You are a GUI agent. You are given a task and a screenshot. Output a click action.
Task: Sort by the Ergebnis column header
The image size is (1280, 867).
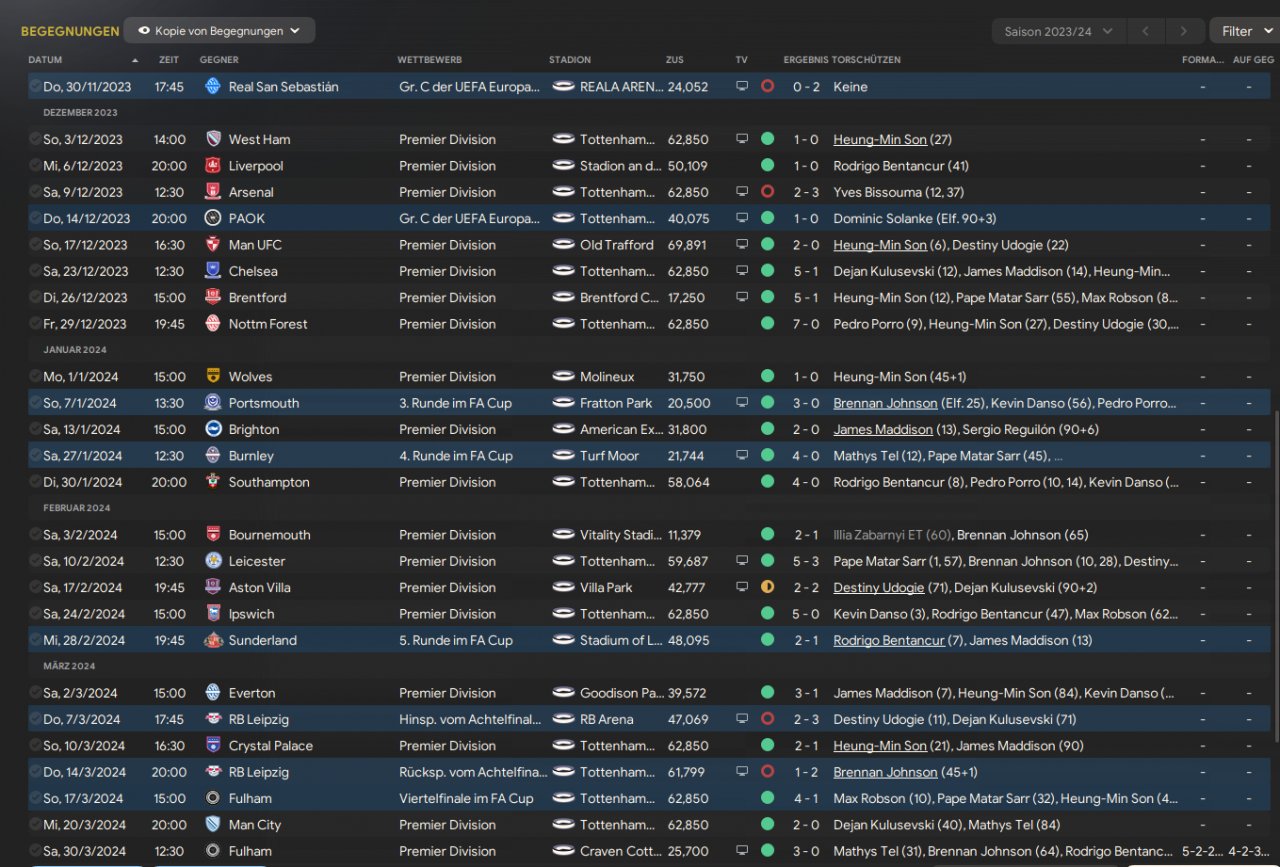coord(805,60)
